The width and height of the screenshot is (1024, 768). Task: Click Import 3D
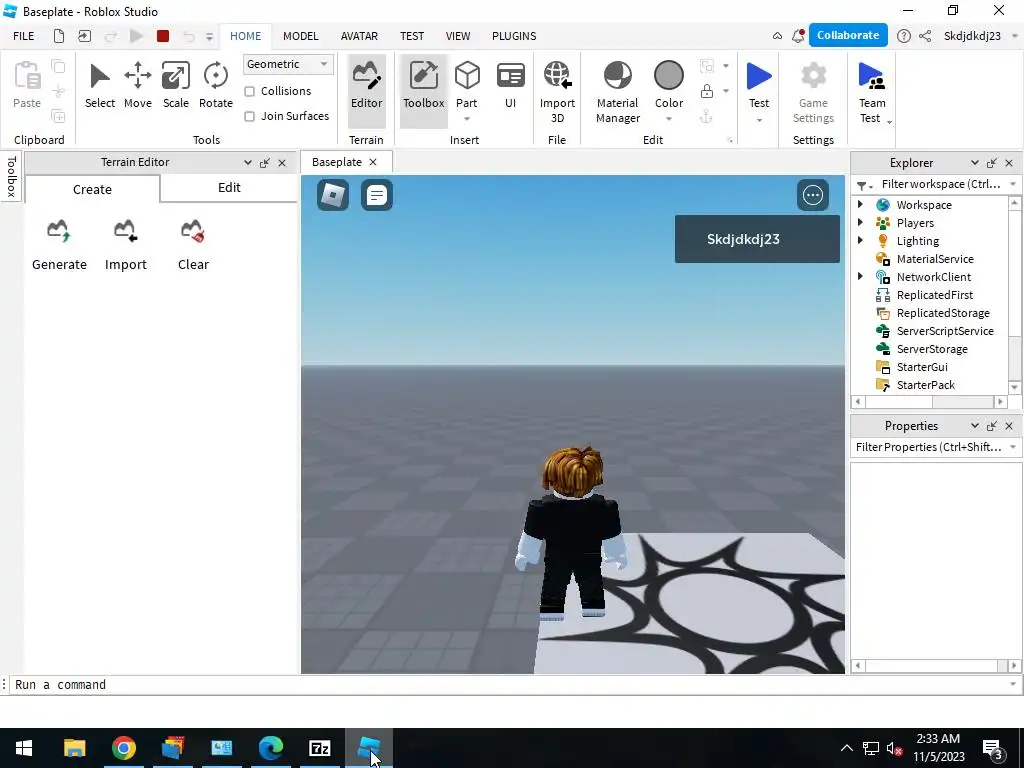click(557, 91)
